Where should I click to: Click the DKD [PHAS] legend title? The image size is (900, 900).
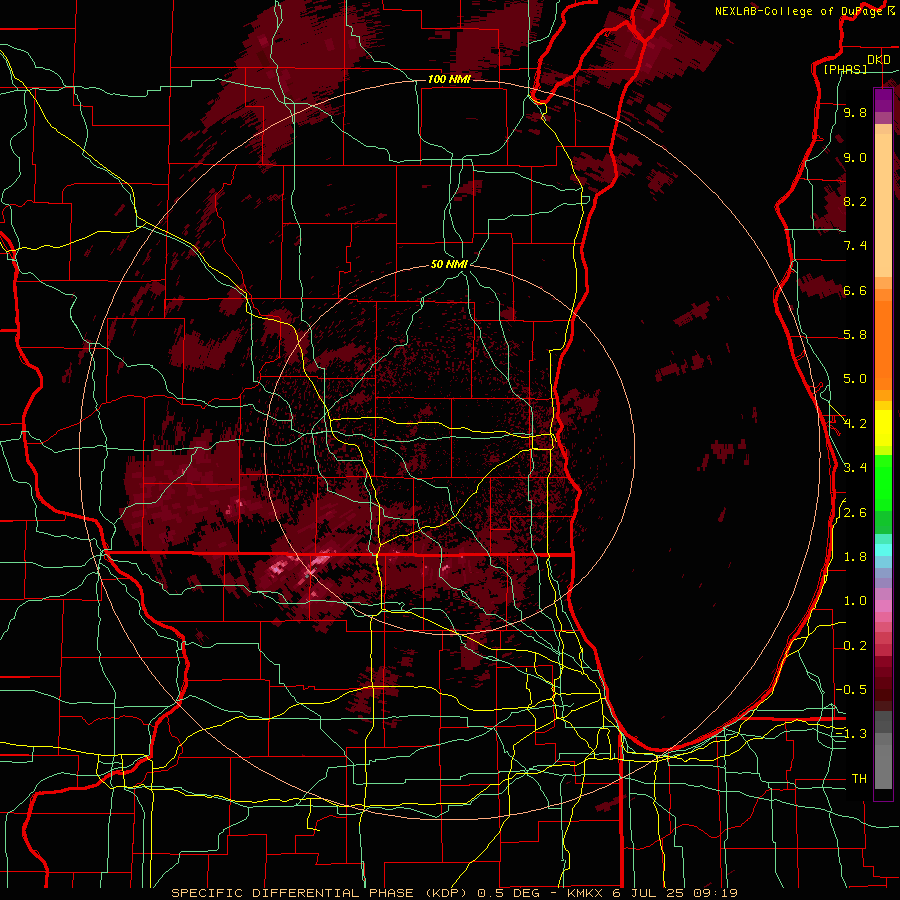point(855,64)
